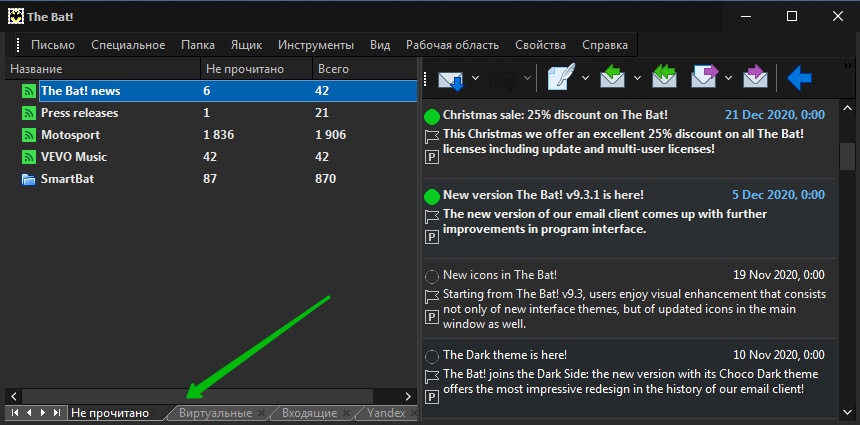Screen dimensions: 860x425
Task: Click the scroll down arrow of message list
Action: (x=847, y=412)
